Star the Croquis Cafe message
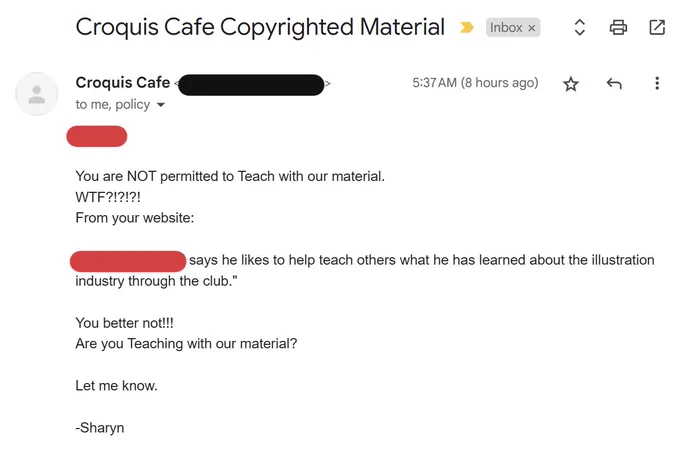This screenshot has width=680, height=453. coord(571,83)
